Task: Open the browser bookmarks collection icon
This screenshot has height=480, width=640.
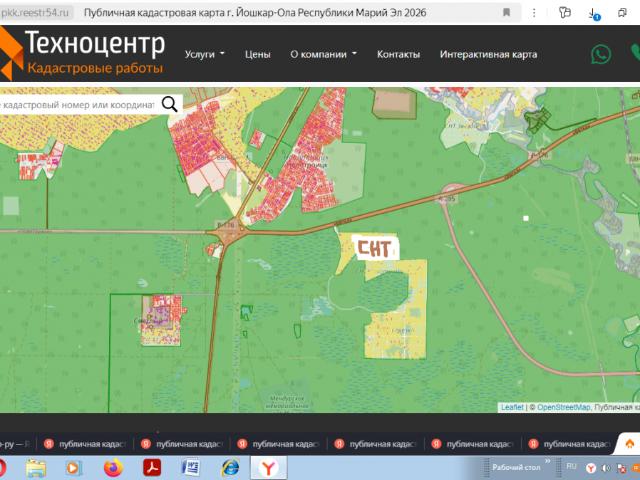Action: point(622,13)
